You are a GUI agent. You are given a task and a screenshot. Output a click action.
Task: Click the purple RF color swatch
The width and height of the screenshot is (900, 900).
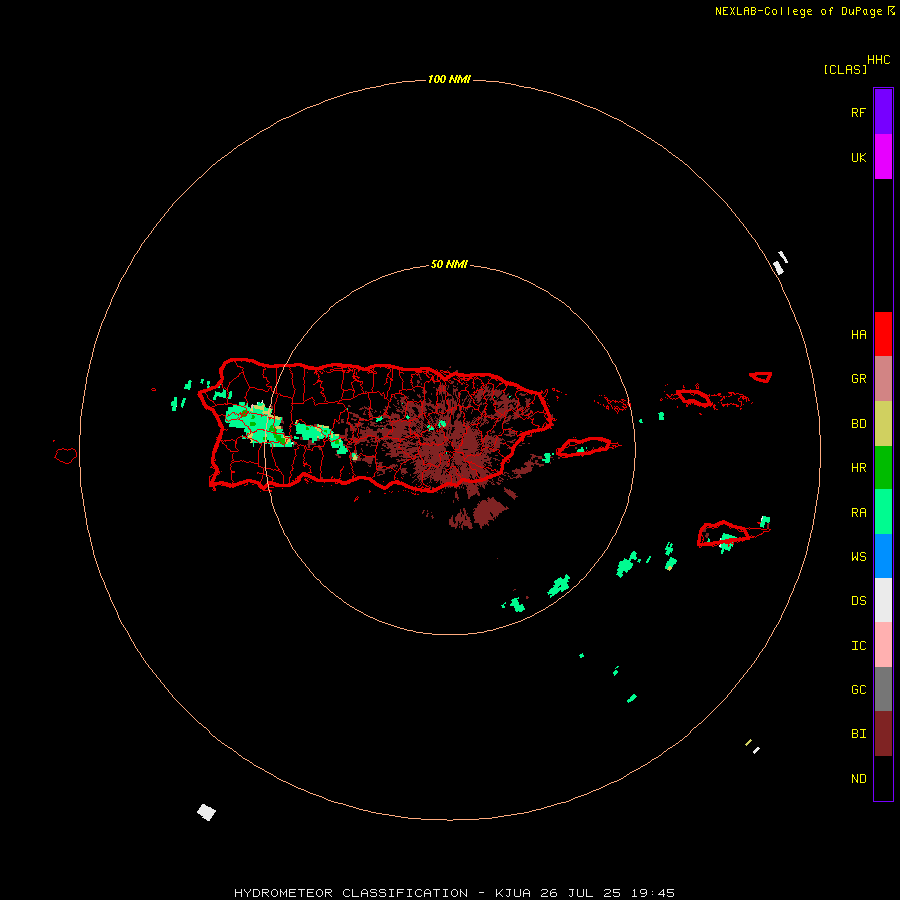pyautogui.click(x=883, y=111)
